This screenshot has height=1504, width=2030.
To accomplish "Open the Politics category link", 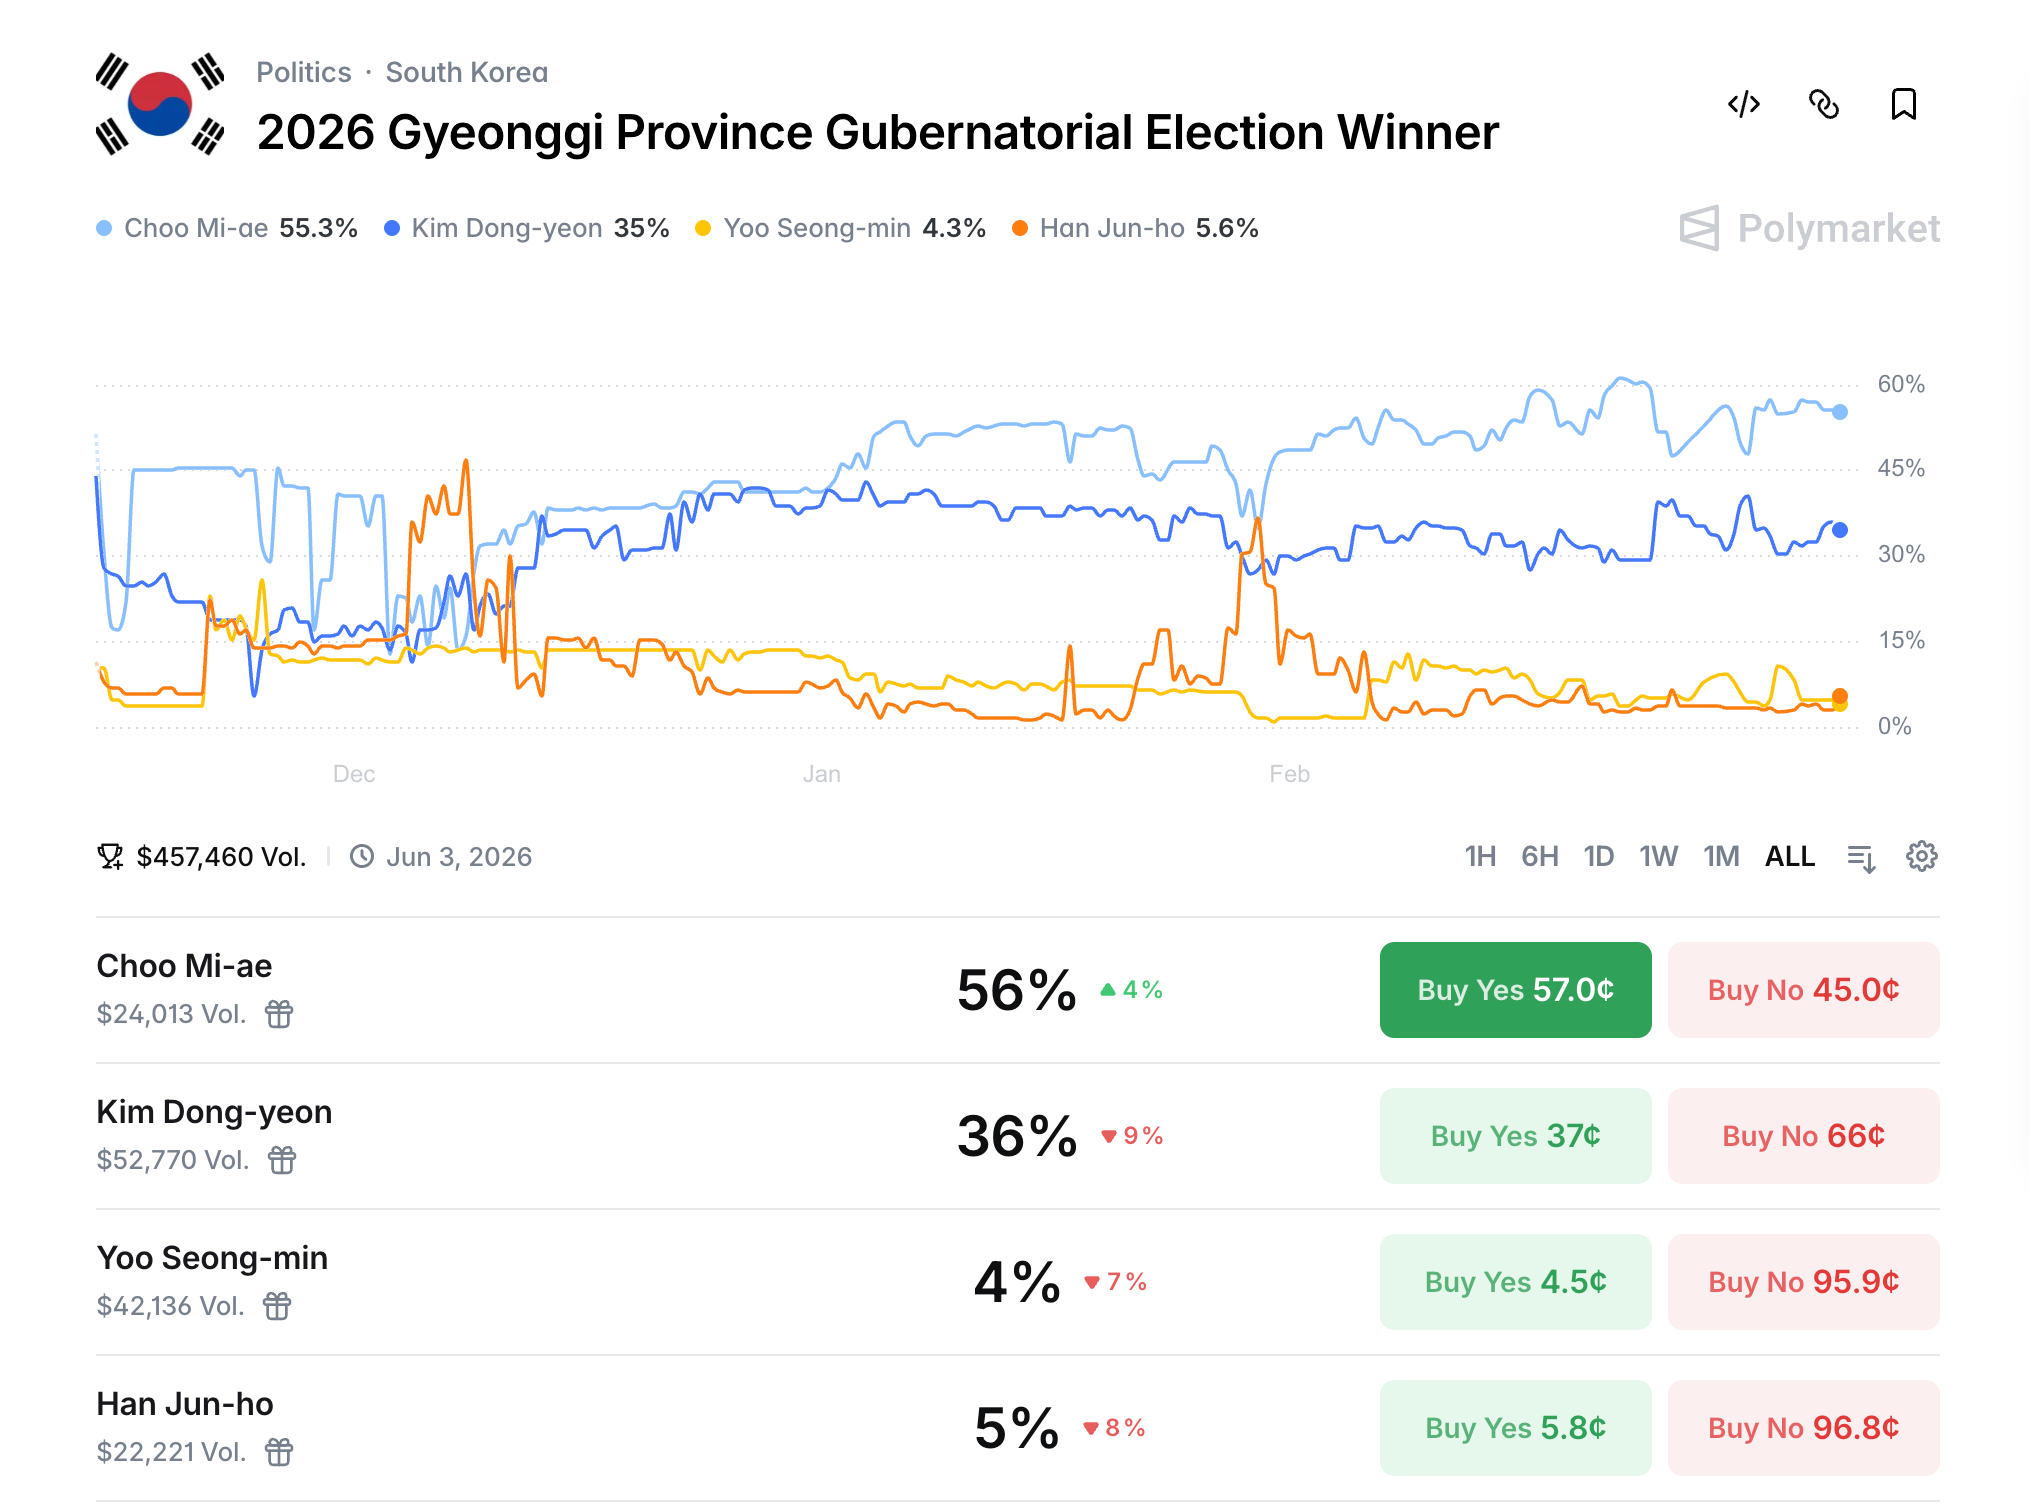I will (304, 72).
